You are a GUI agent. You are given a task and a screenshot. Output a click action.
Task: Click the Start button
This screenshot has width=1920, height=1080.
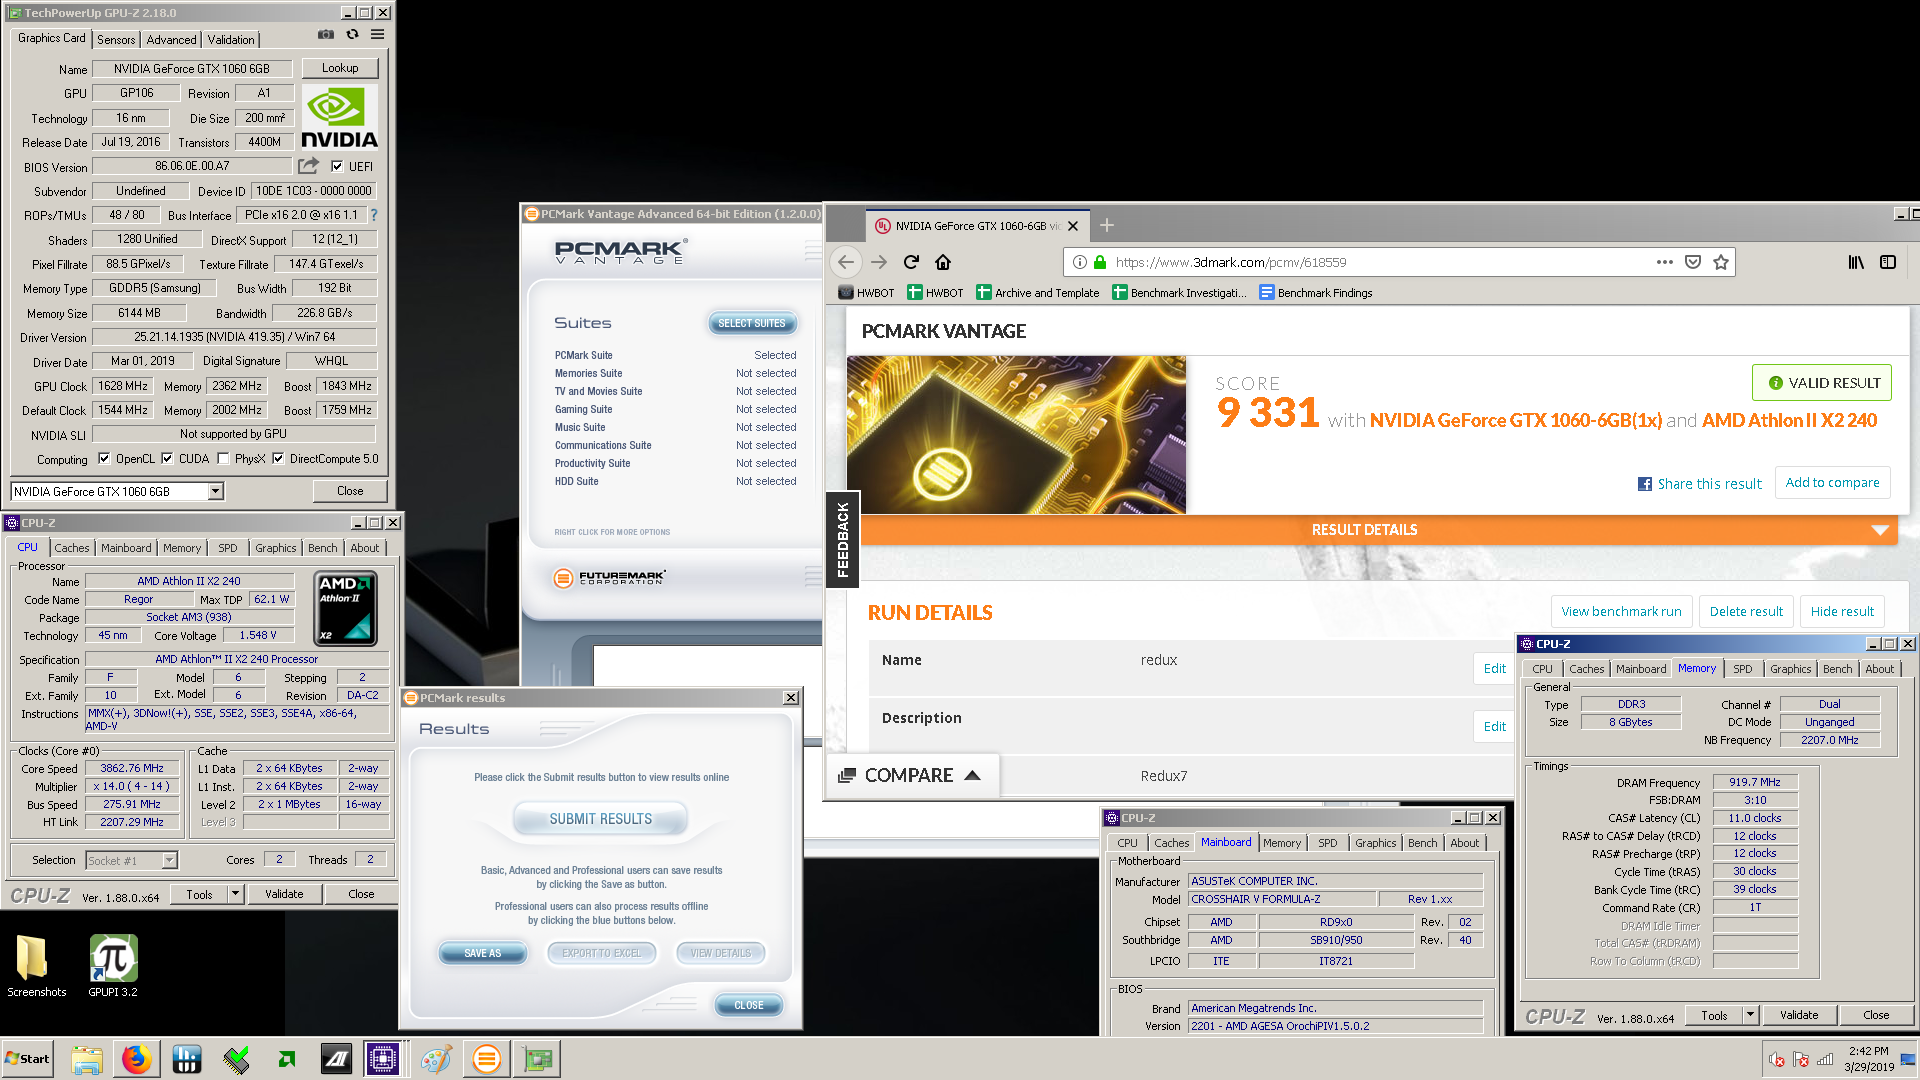tap(28, 1059)
